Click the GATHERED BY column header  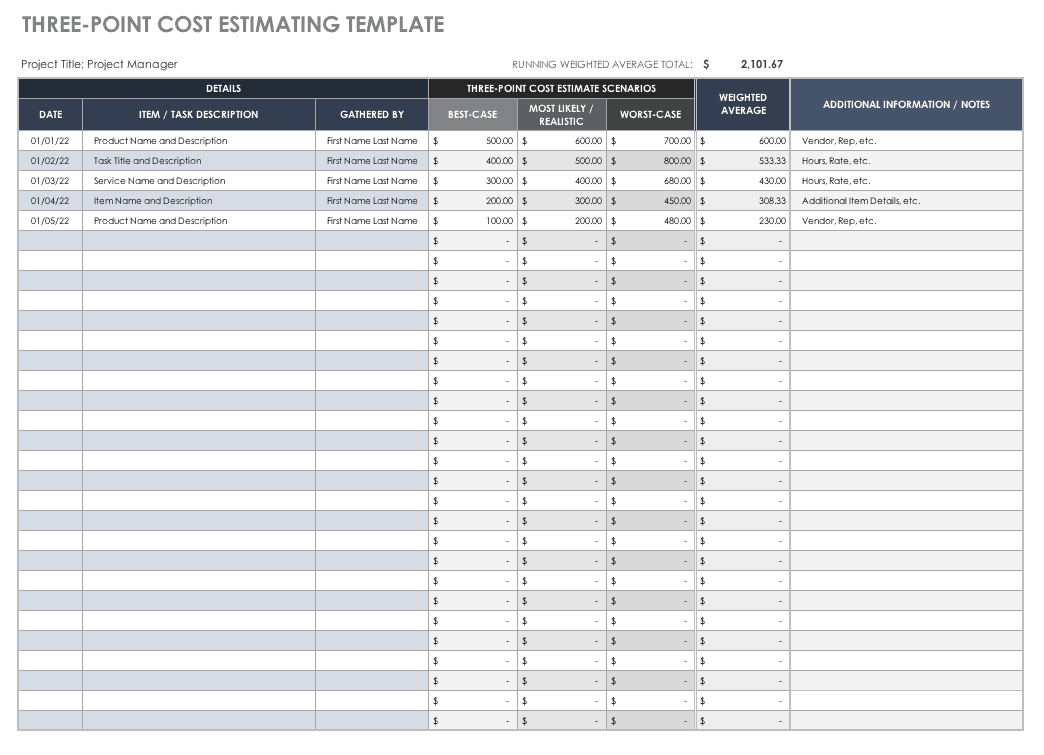click(x=371, y=114)
